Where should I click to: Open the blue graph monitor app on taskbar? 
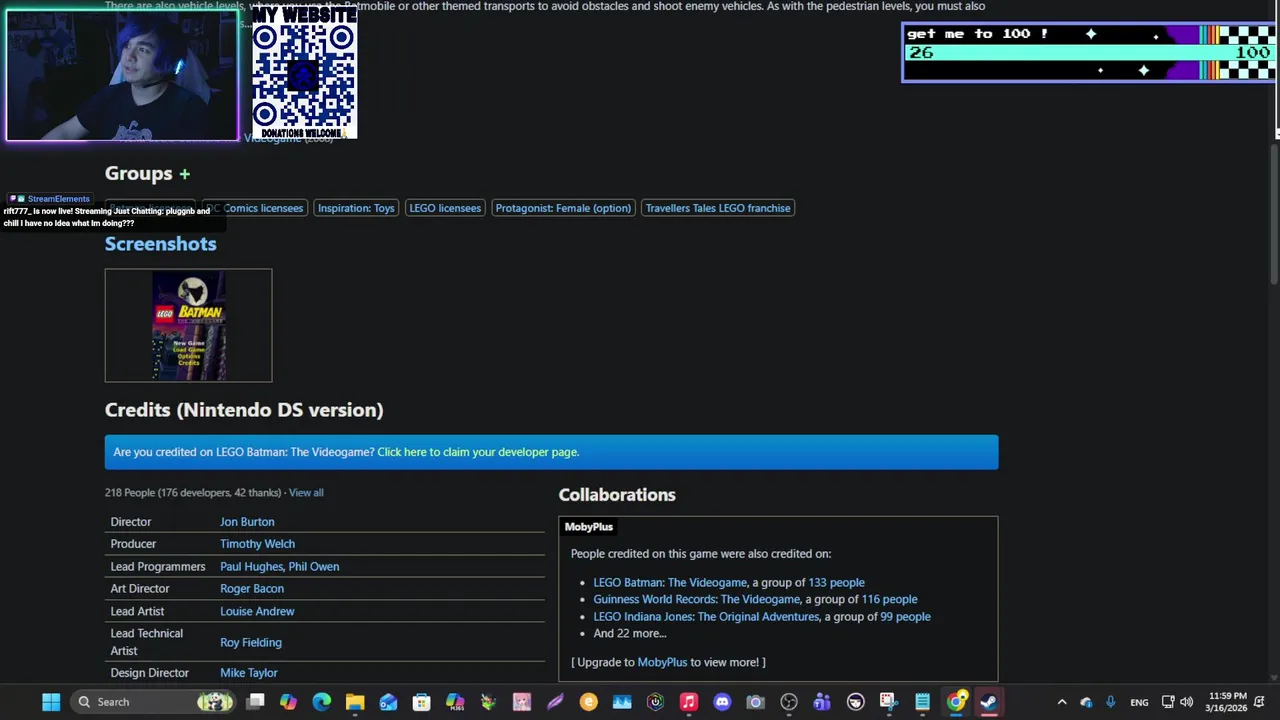[622, 702]
